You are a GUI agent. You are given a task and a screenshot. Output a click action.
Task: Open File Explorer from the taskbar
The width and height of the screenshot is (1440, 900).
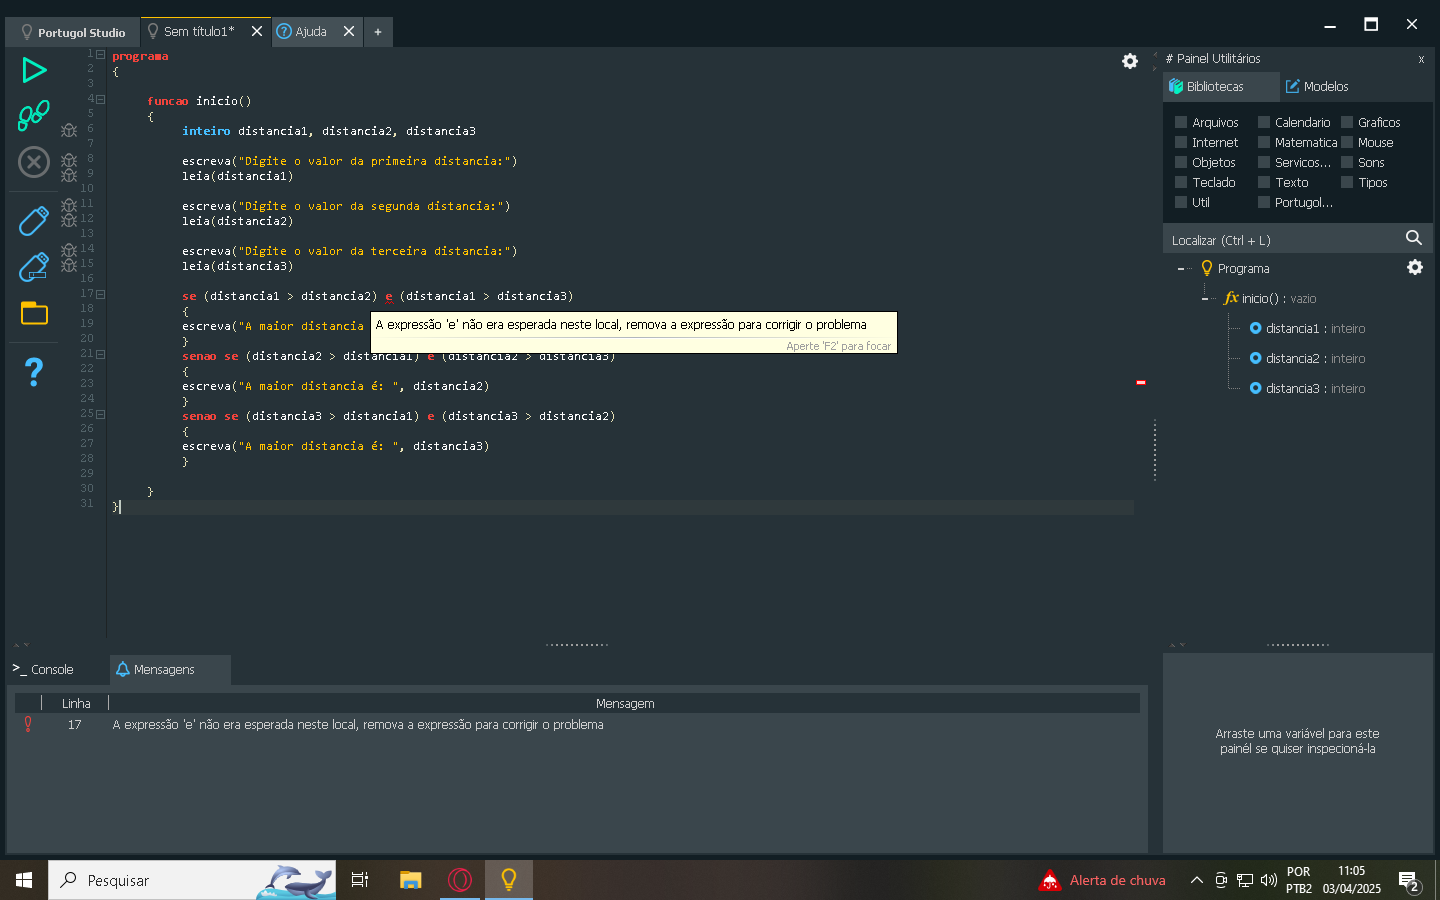tap(410, 880)
